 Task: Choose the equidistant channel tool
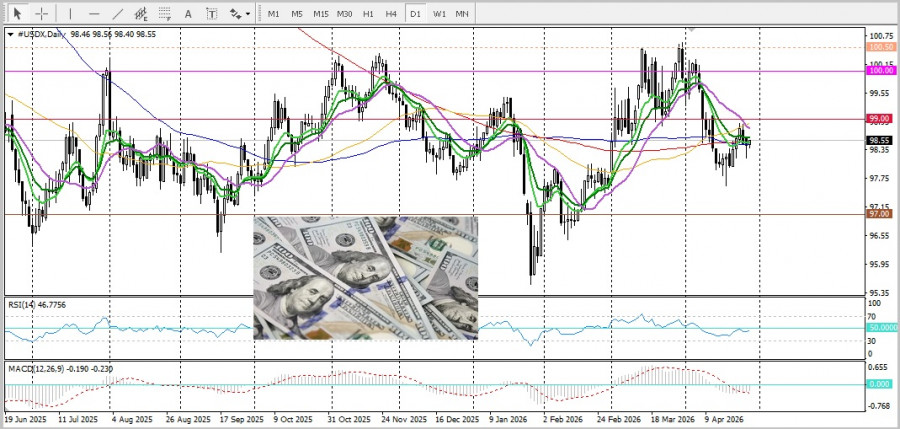pyautogui.click(x=142, y=14)
